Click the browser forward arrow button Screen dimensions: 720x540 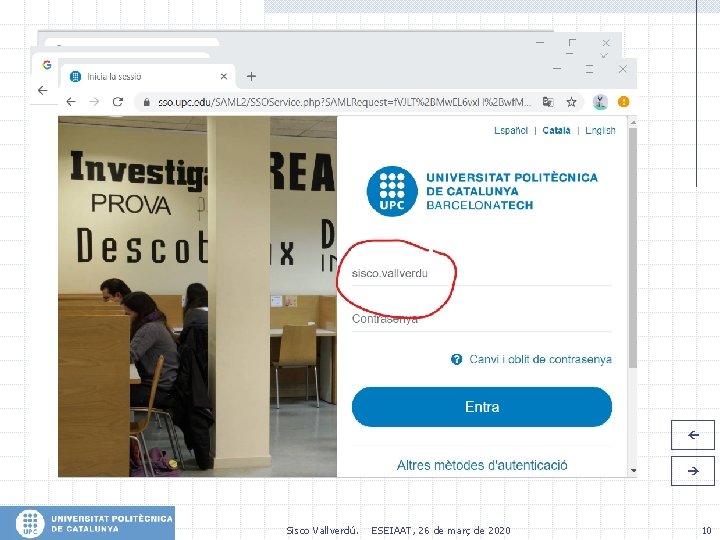[x=94, y=101]
